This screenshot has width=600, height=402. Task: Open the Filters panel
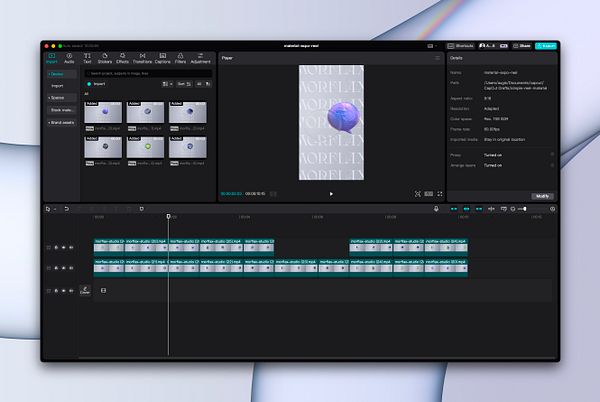pyautogui.click(x=180, y=59)
